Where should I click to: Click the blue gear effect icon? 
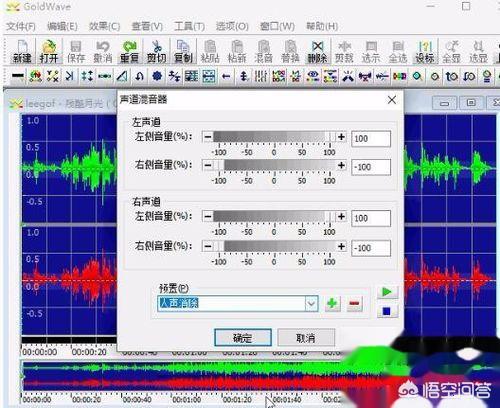tap(157, 76)
